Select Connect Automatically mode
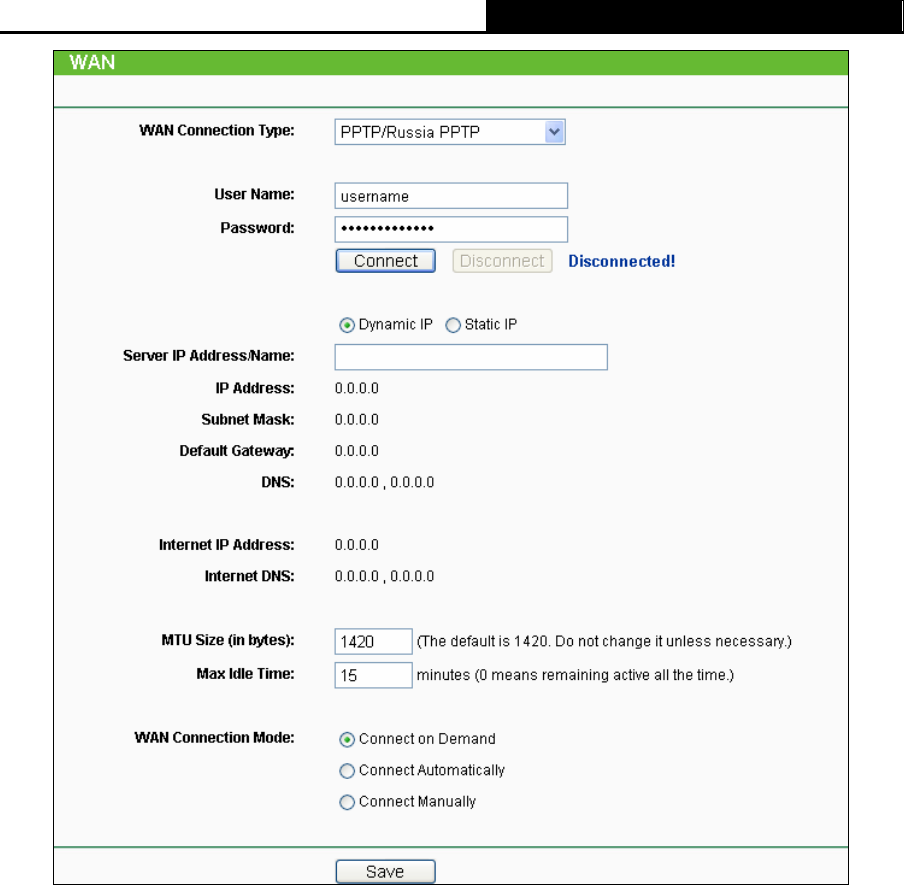 [346, 771]
